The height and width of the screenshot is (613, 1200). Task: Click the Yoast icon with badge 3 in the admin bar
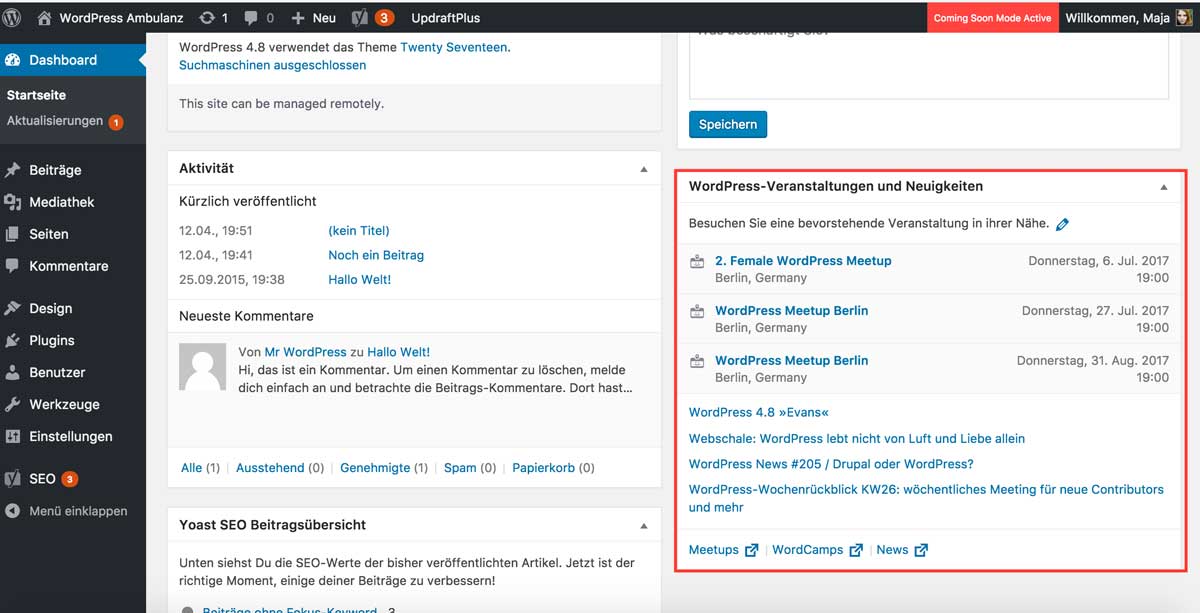[361, 18]
